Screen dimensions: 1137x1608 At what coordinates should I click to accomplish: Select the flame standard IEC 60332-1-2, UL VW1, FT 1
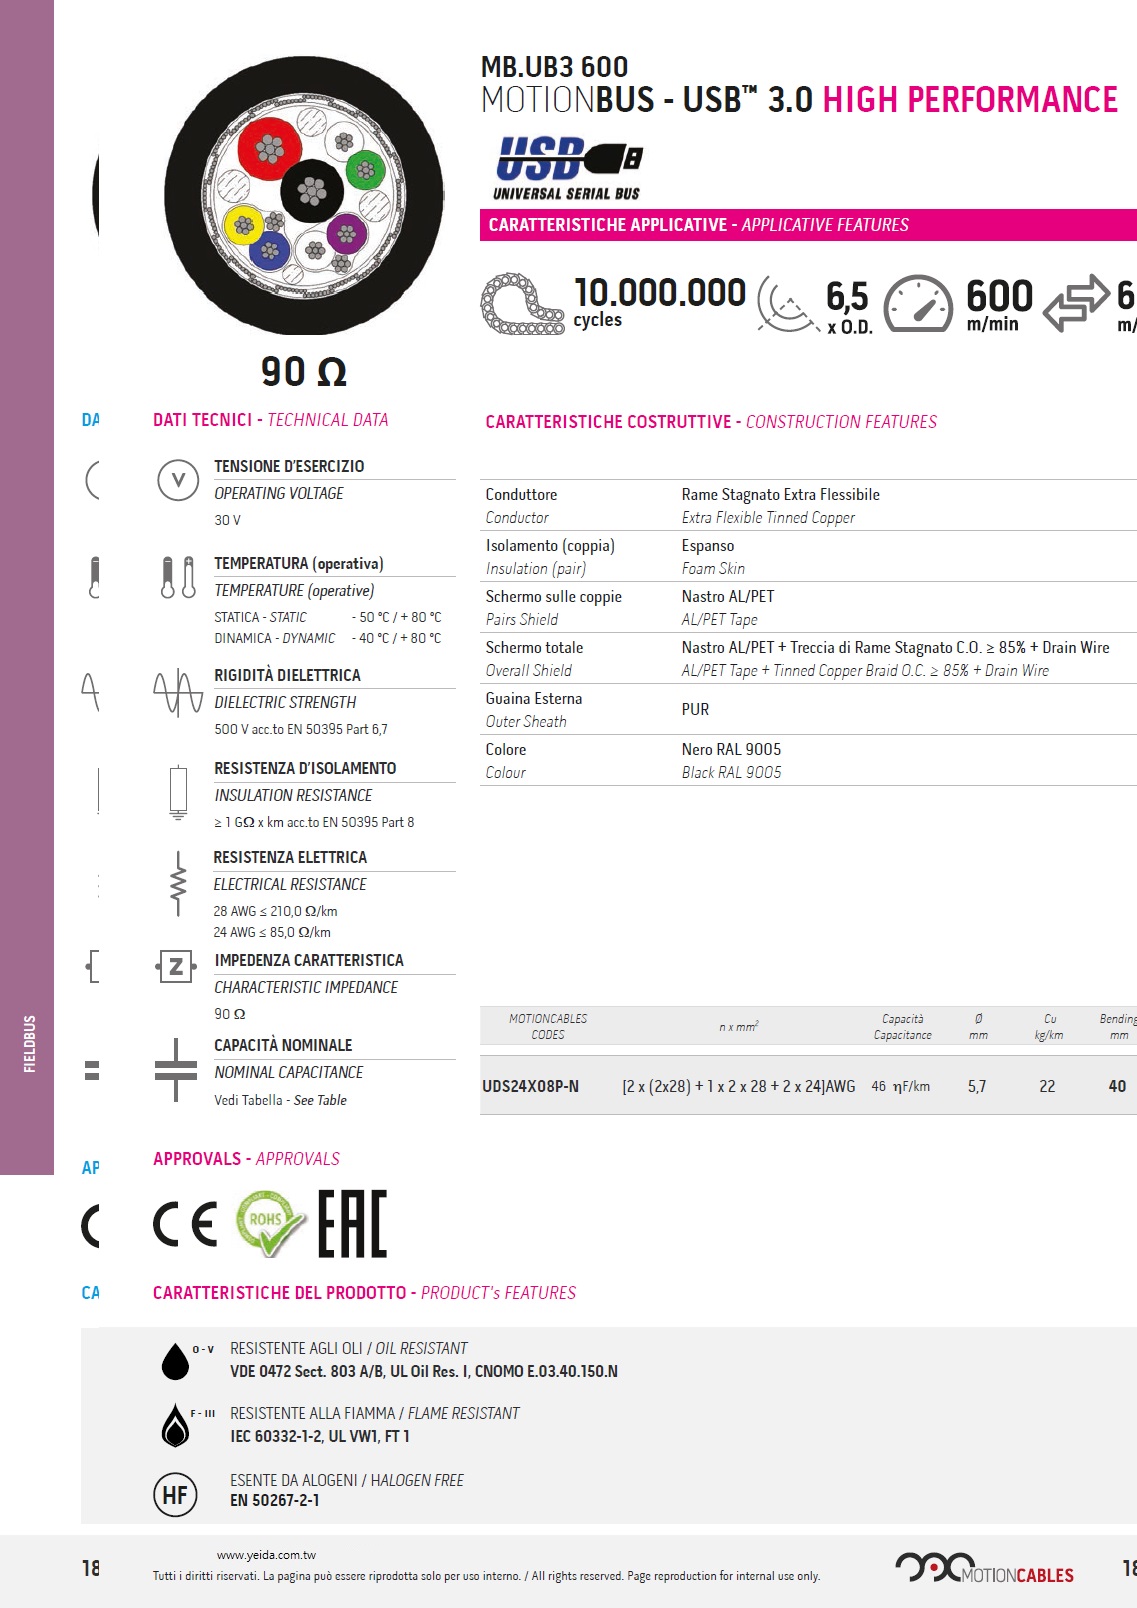click(x=320, y=1436)
